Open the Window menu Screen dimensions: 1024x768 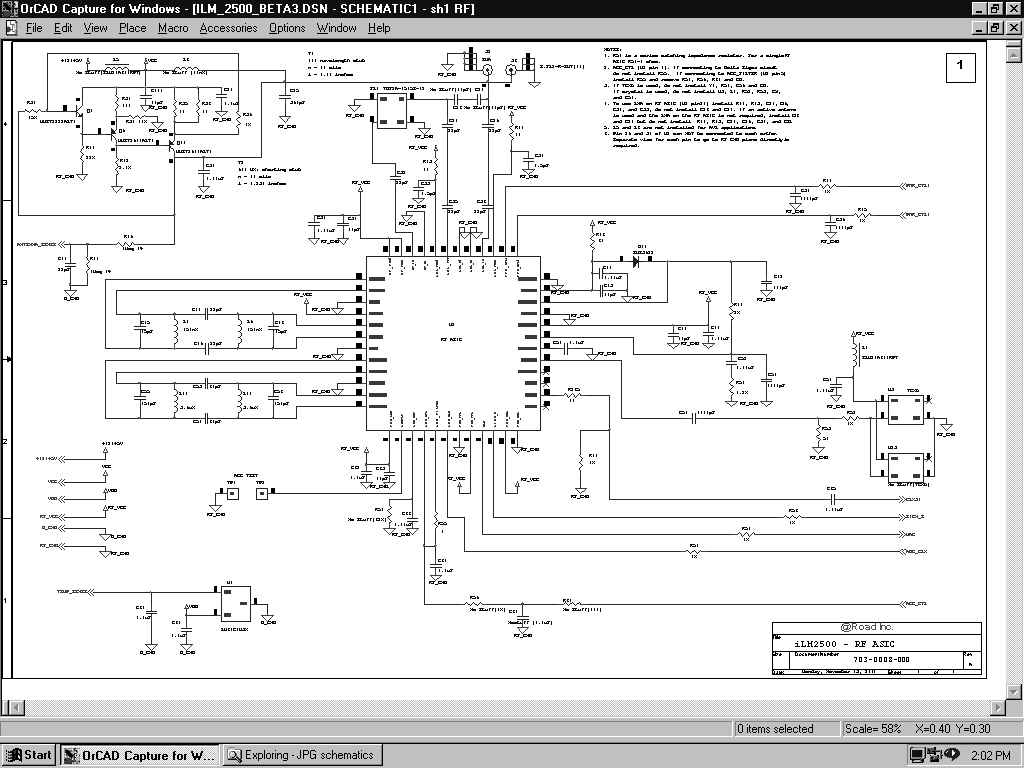(337, 28)
